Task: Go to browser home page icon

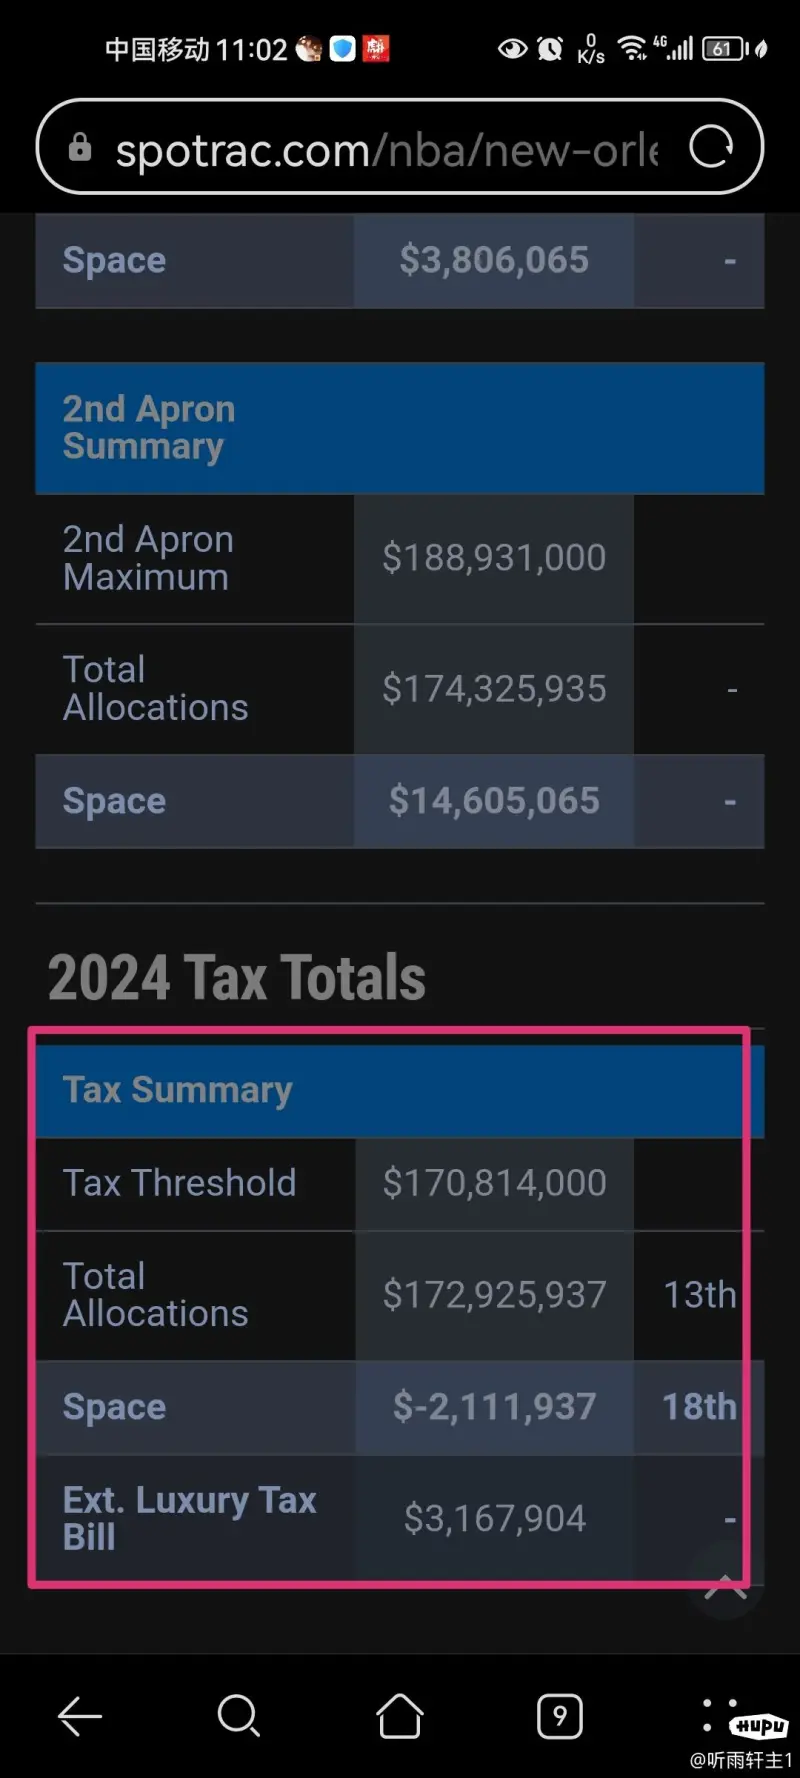Action: tap(399, 1716)
